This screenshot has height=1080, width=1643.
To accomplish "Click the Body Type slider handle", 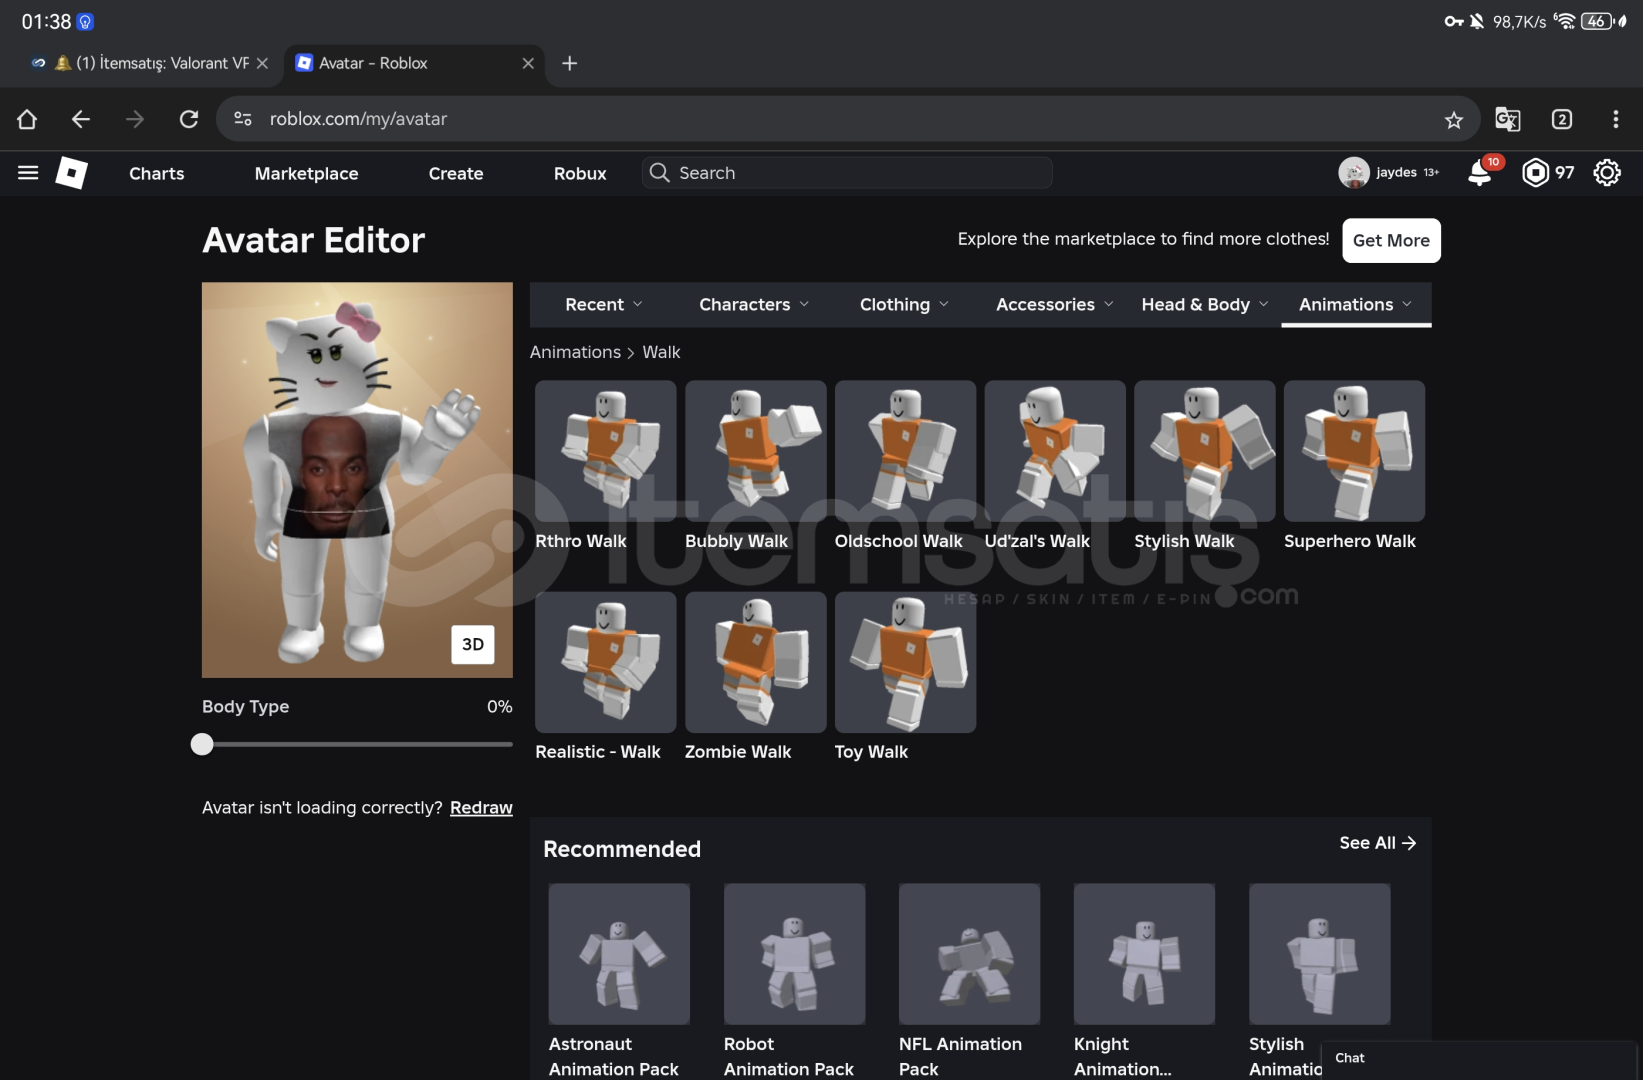I will [202, 744].
